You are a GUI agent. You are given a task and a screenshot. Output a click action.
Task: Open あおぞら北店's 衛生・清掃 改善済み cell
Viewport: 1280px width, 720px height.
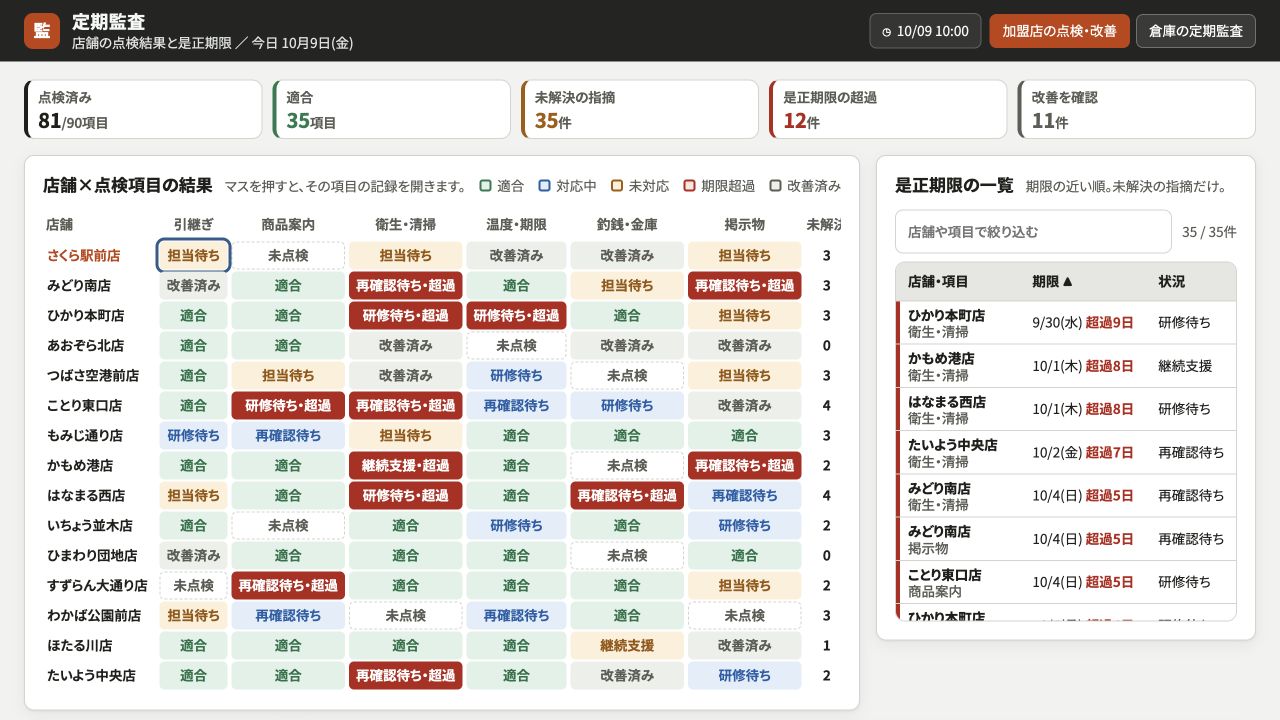pos(406,346)
